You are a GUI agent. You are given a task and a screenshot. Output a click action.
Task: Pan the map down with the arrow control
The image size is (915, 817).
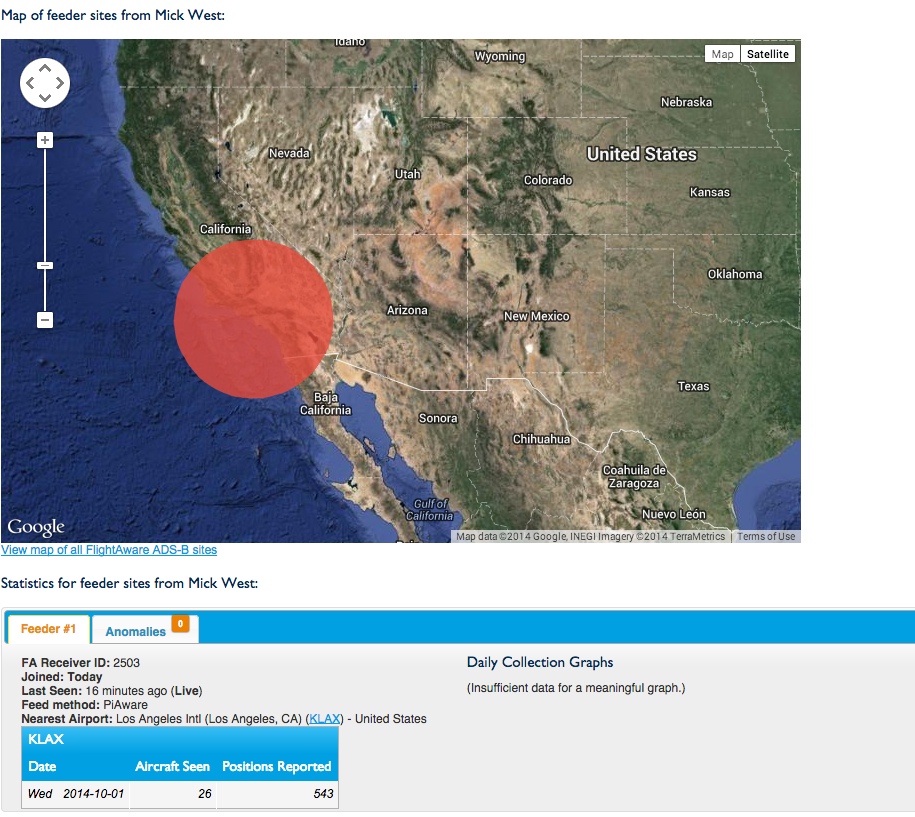[x=45, y=99]
